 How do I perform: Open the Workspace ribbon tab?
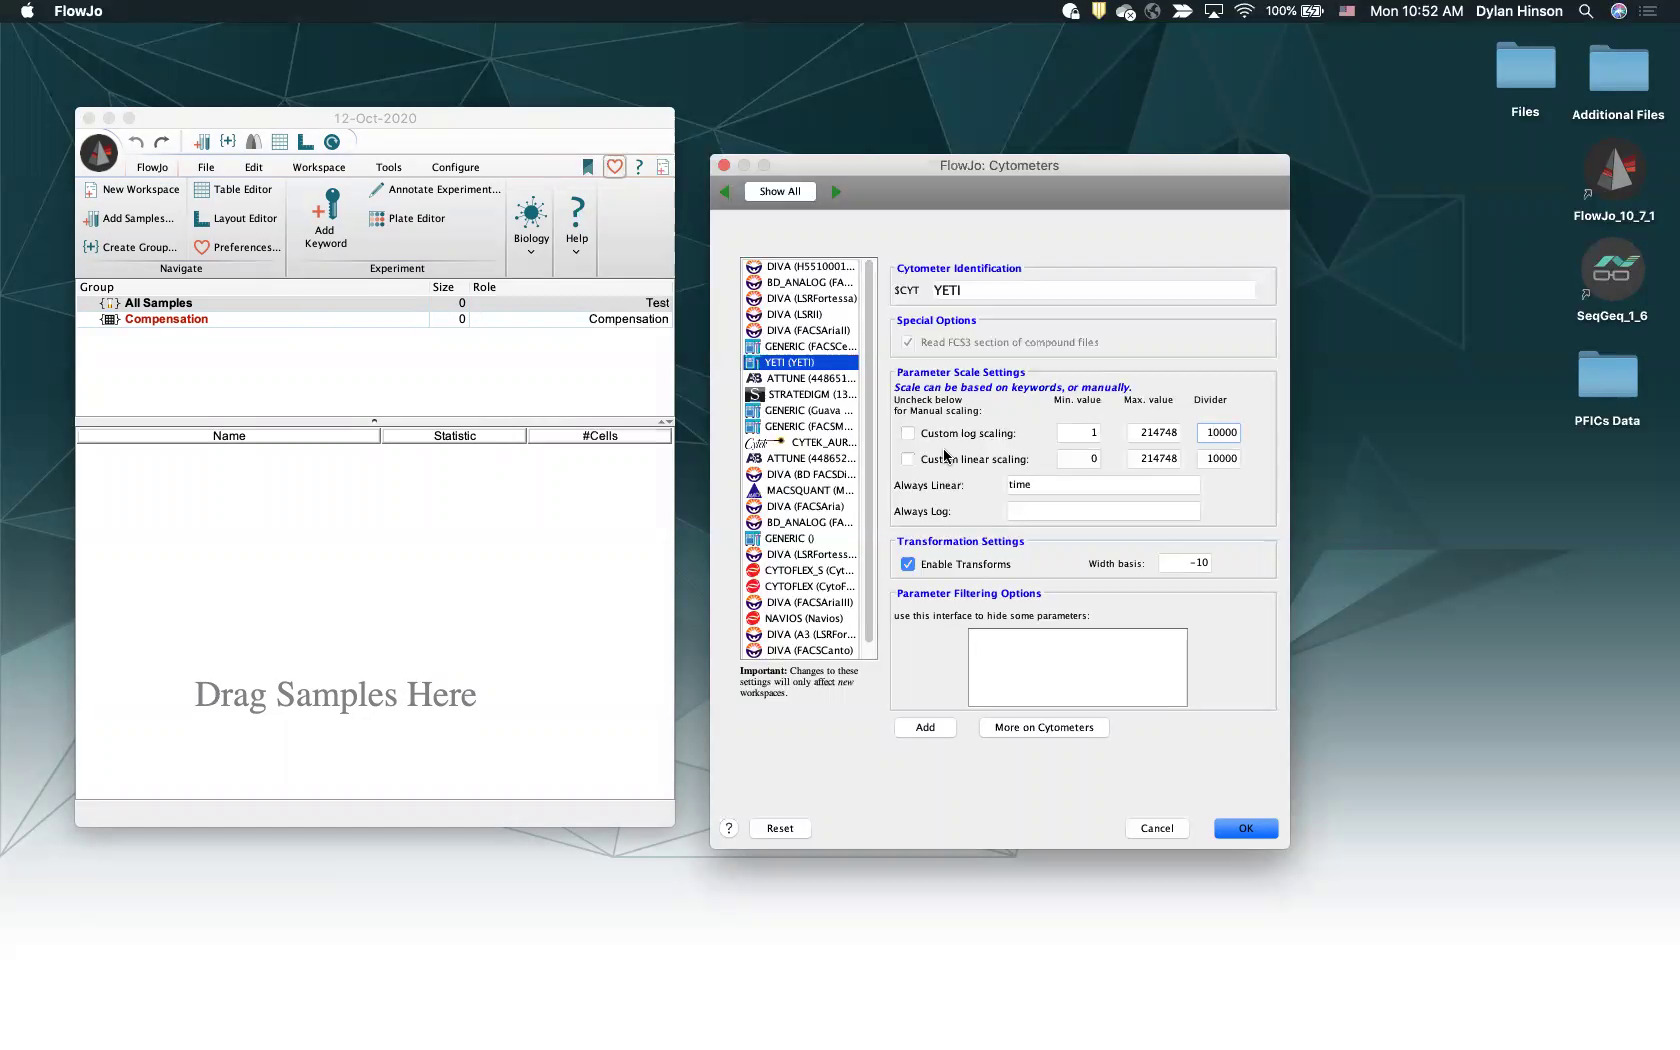(319, 168)
